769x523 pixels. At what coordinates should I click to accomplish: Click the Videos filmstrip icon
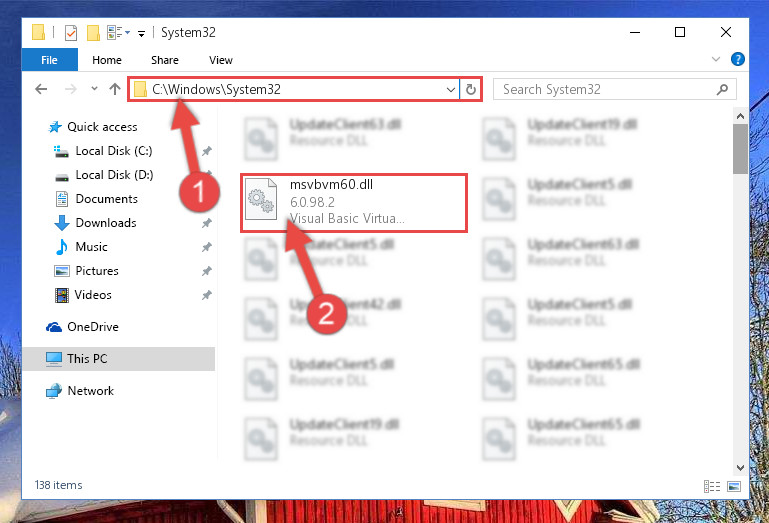[62, 295]
